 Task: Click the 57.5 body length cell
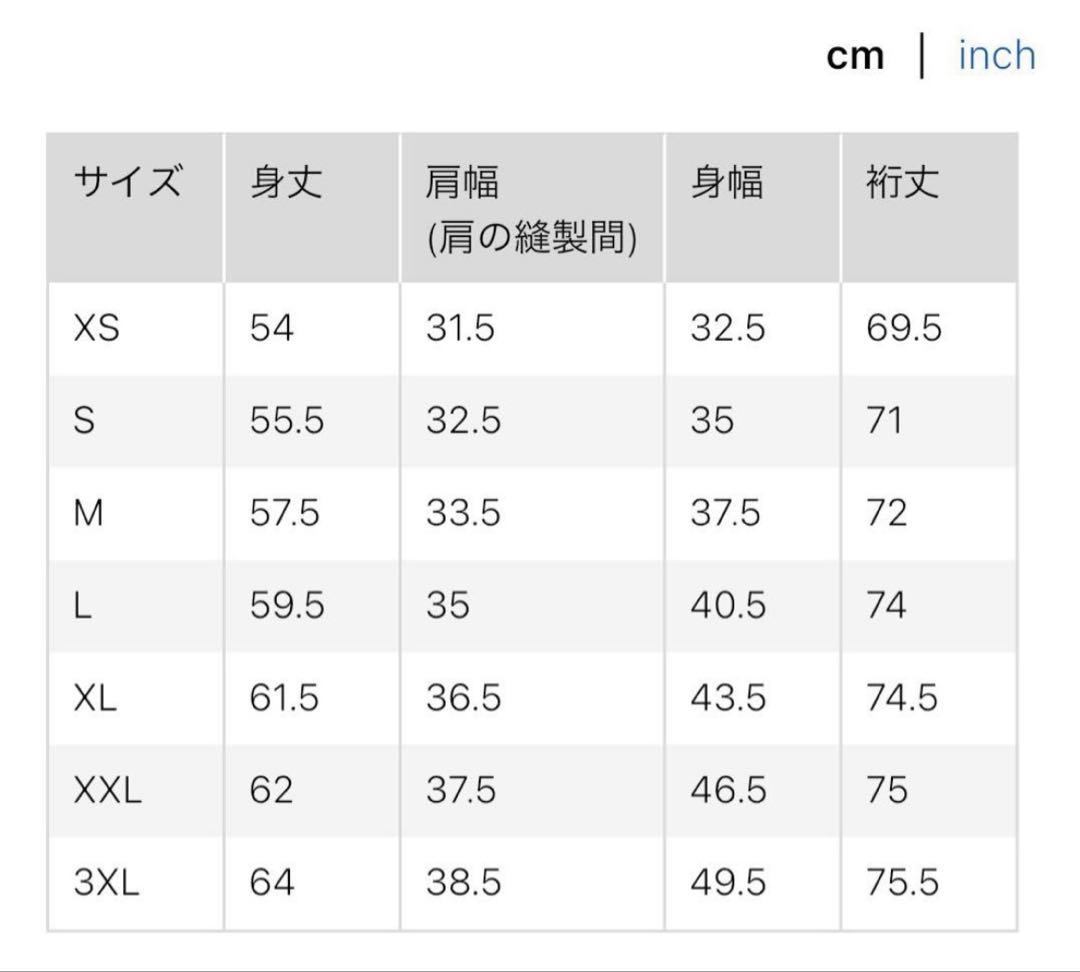[x=285, y=513]
